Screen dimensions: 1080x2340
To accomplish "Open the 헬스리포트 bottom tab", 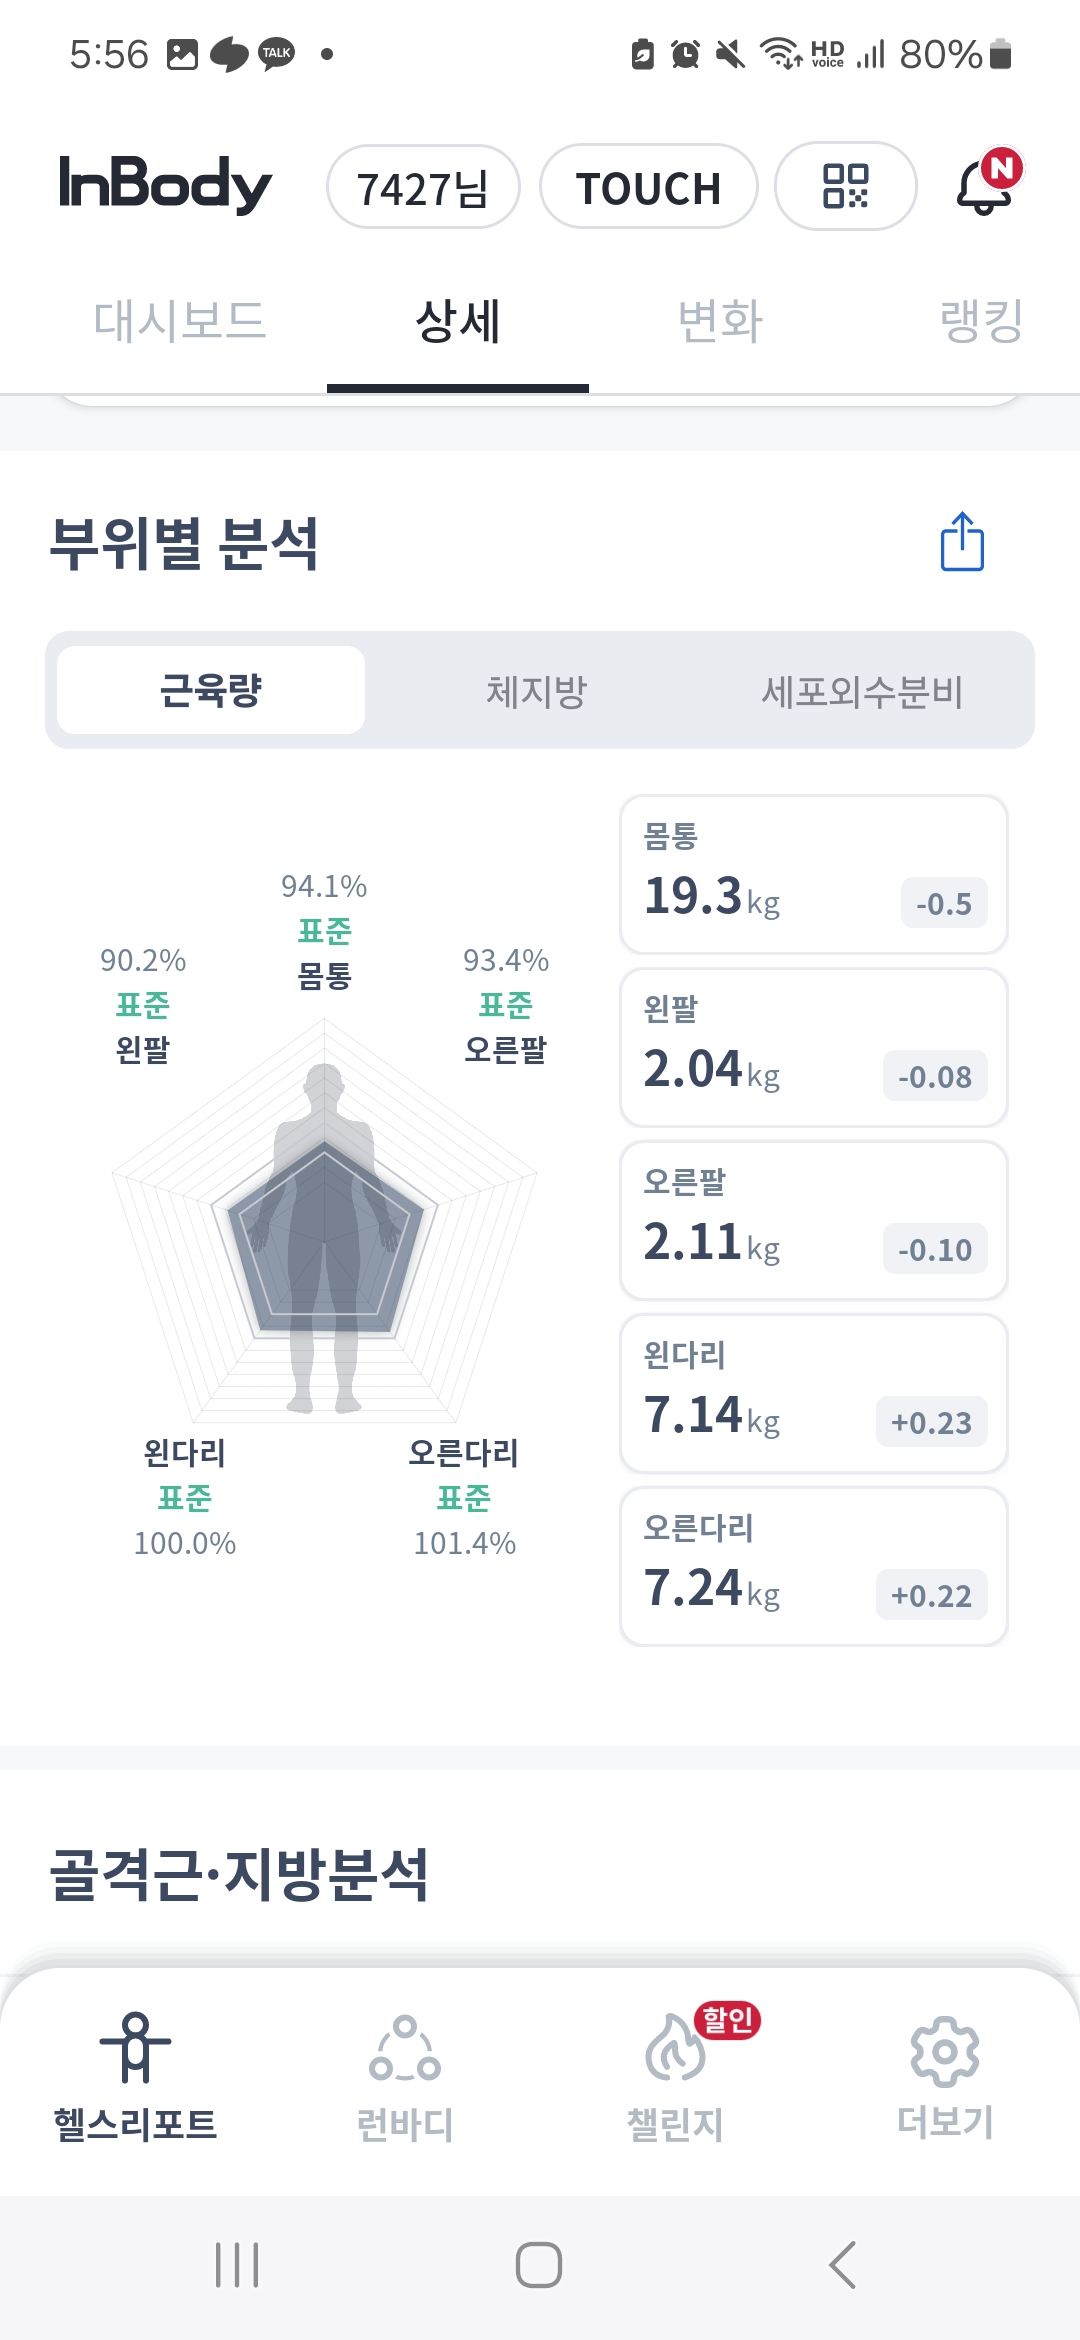I will pyautogui.click(x=135, y=2076).
